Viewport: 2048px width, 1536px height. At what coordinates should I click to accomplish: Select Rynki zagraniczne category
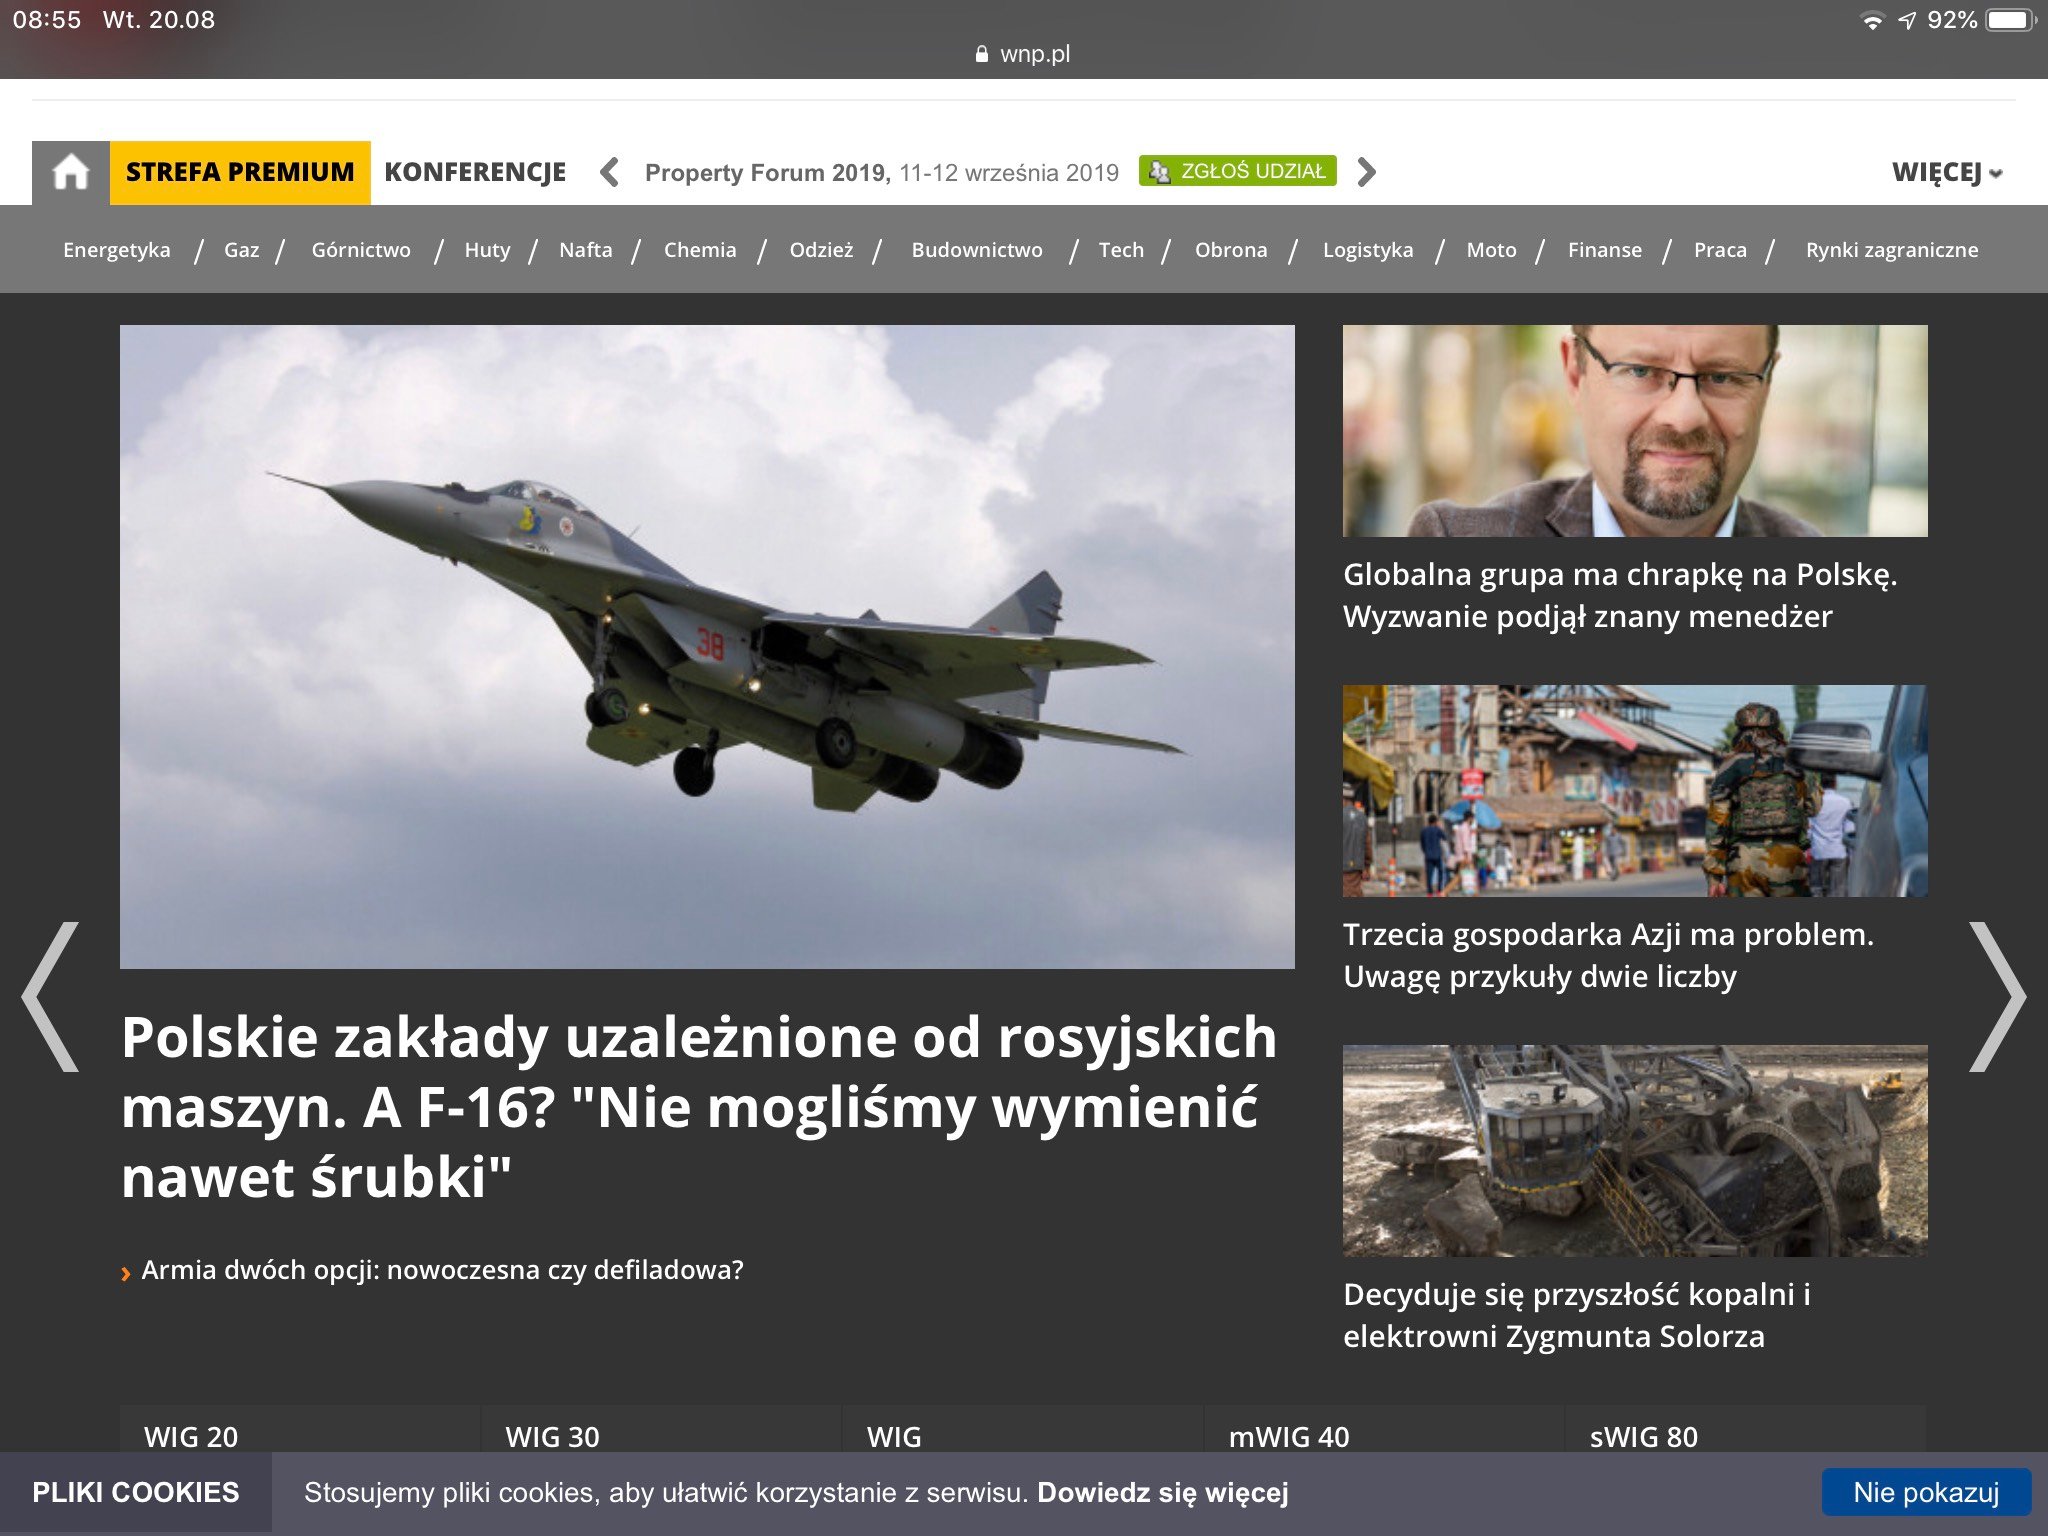(1892, 250)
